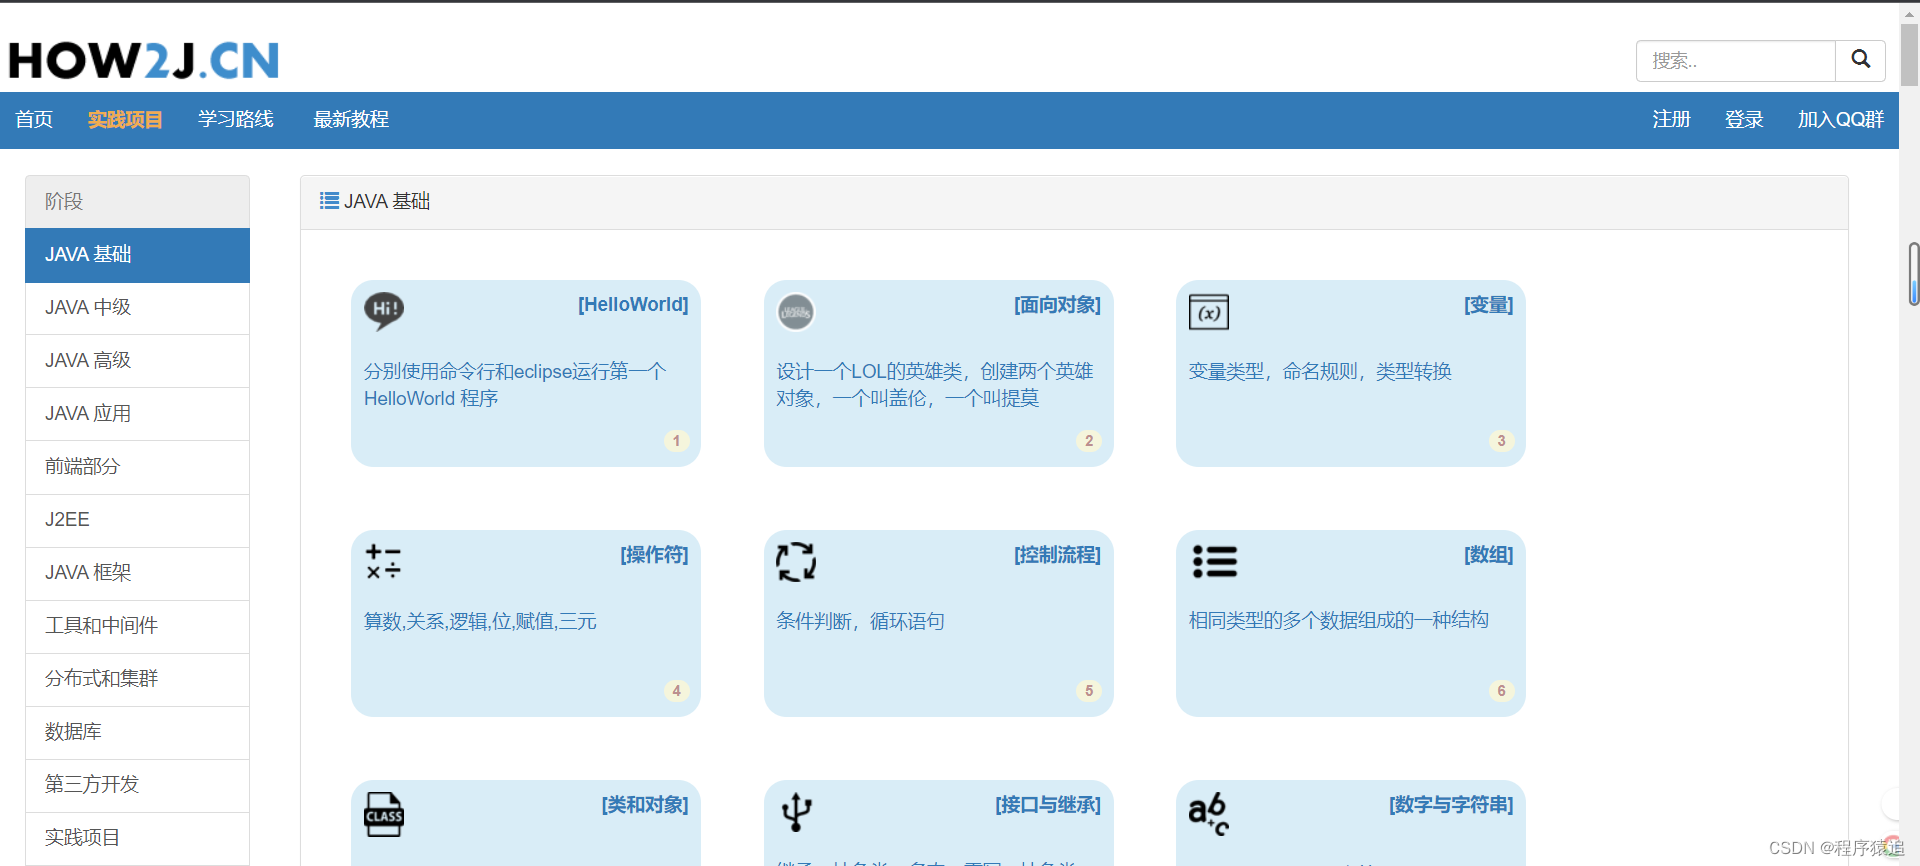The width and height of the screenshot is (1920, 866).
Task: Open the [数组] lesson title
Action: (1489, 555)
